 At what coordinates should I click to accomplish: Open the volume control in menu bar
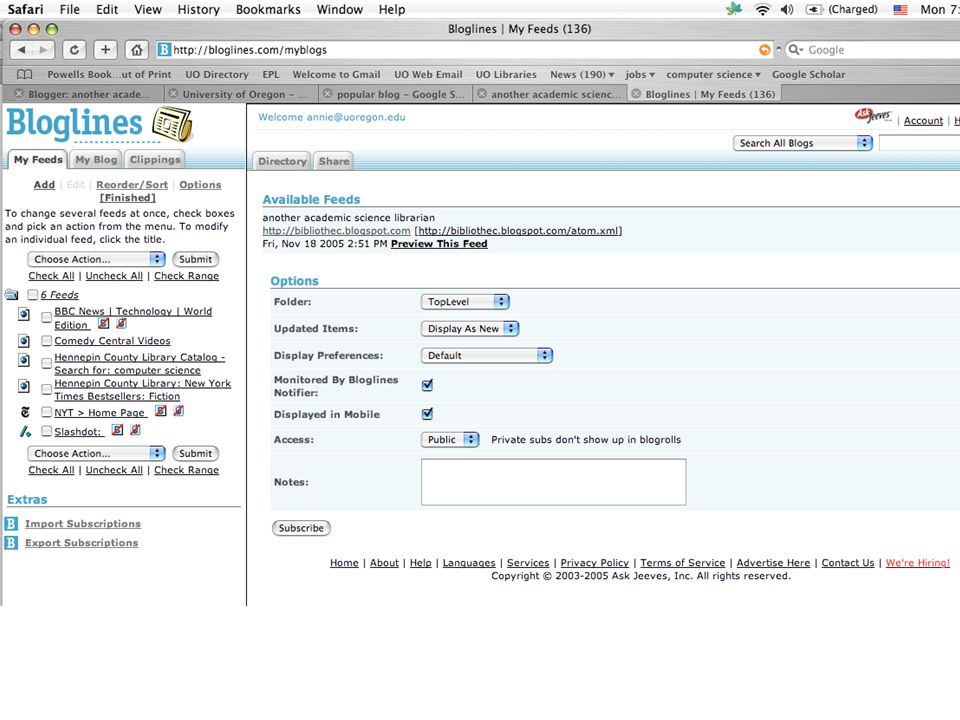pos(787,9)
